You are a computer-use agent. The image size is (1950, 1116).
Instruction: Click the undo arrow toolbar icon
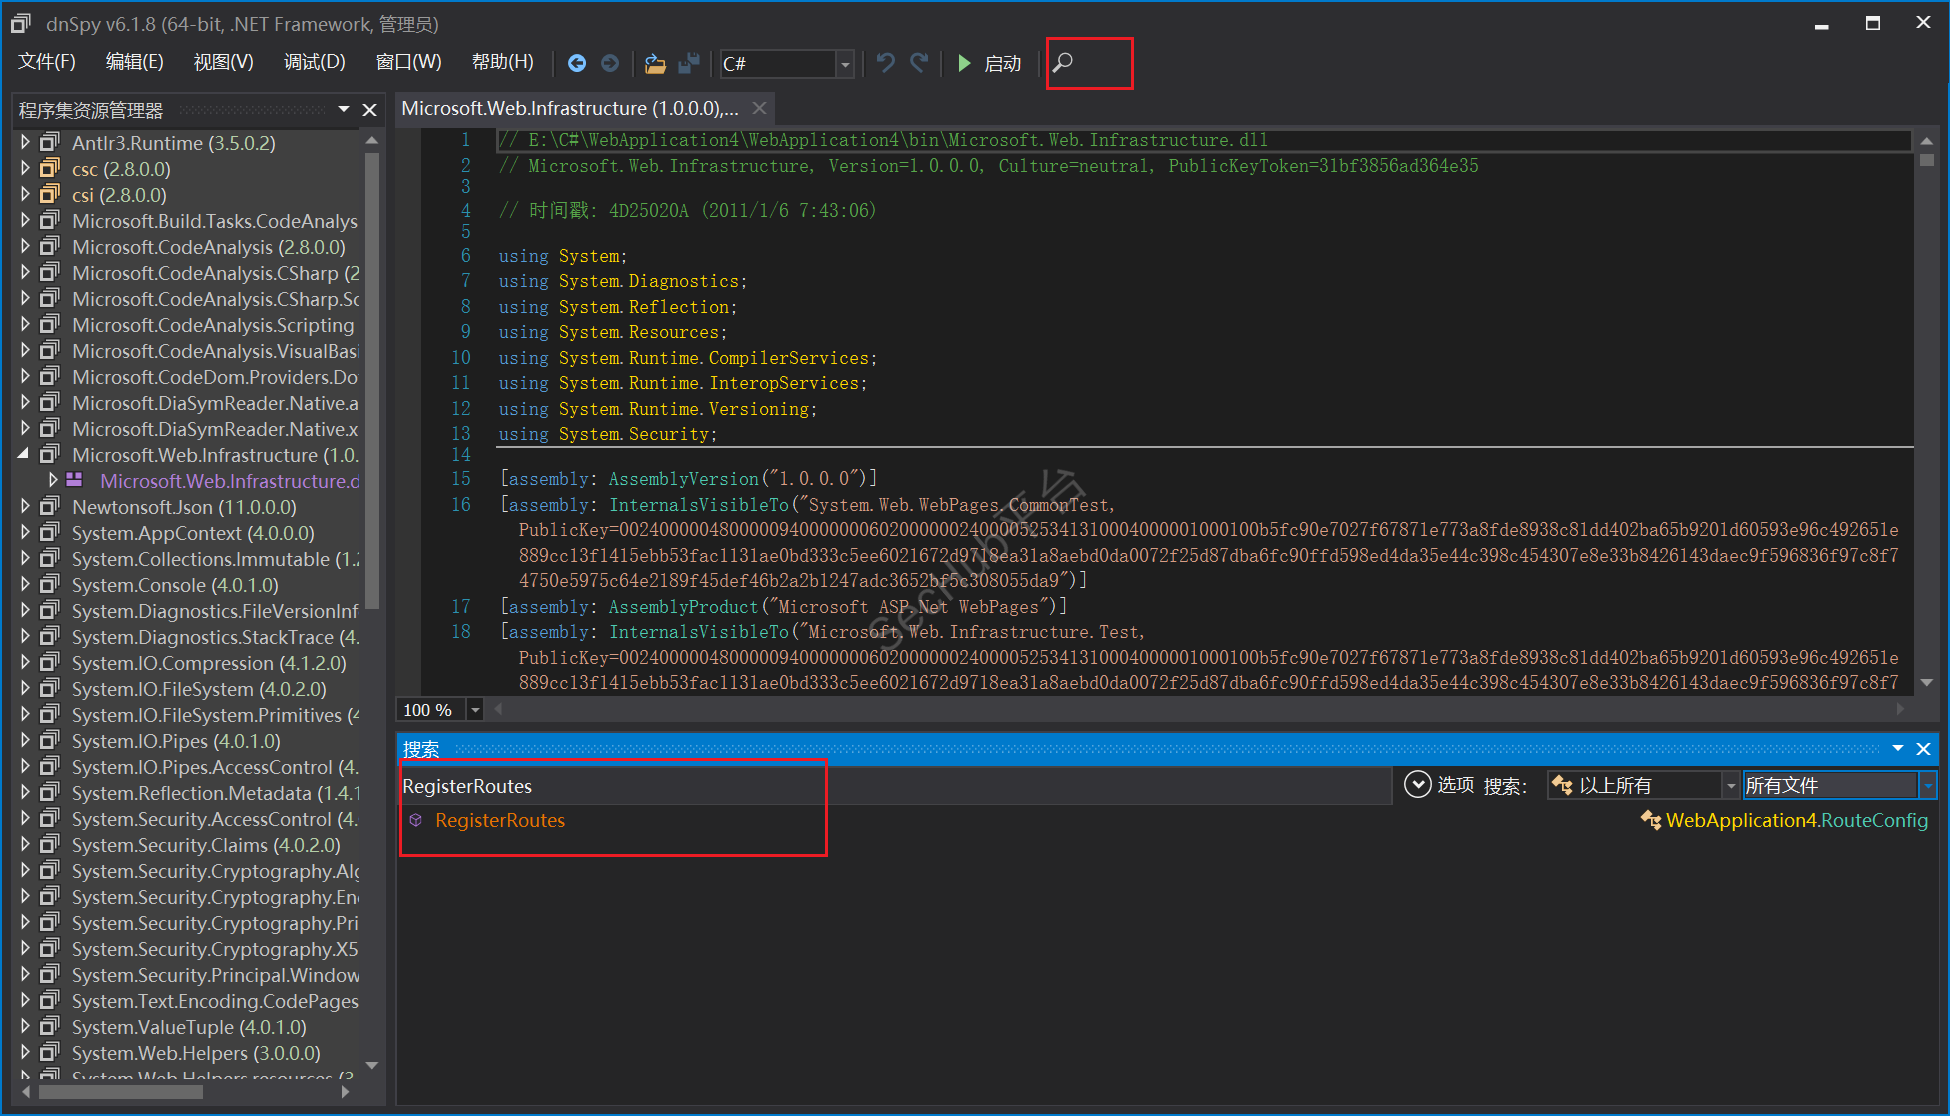tap(885, 63)
